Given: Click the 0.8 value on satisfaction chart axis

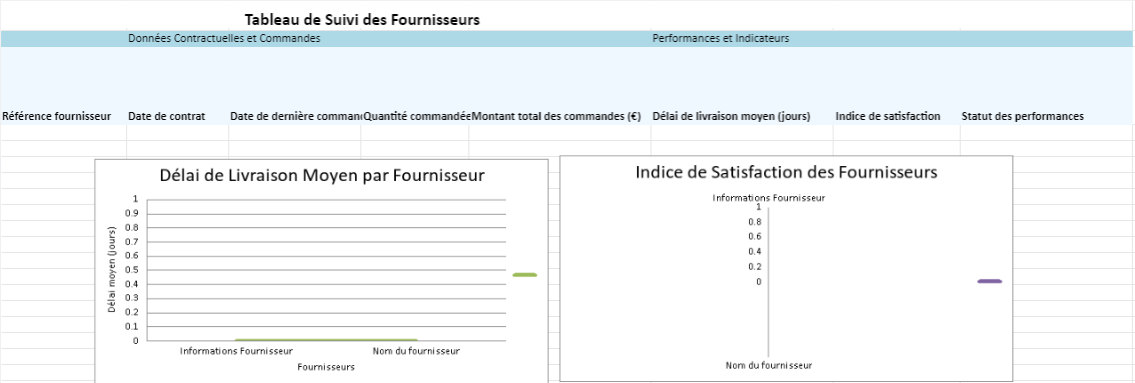Looking at the screenshot, I should (755, 222).
